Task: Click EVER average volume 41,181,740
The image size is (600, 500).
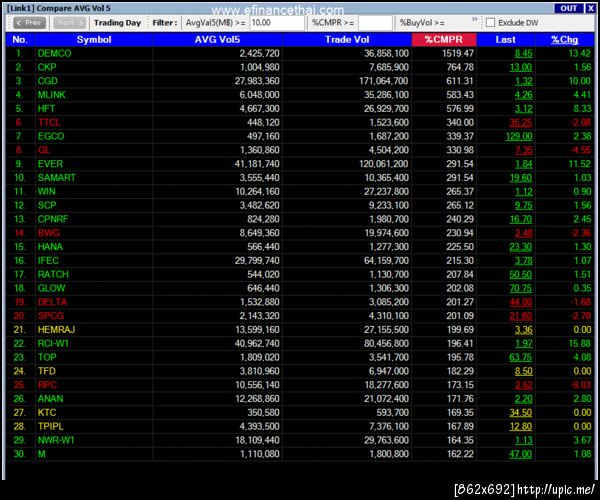Action: click(257, 164)
